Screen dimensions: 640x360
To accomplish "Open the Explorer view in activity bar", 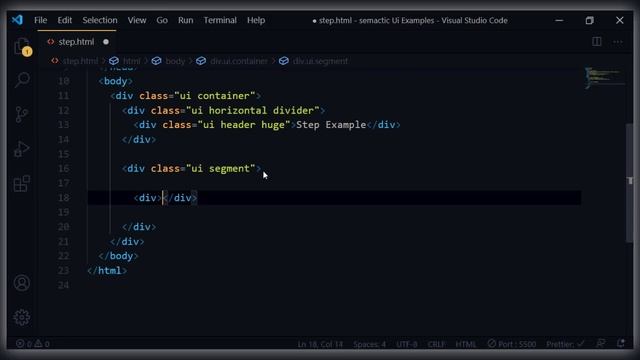I will click(x=22, y=47).
